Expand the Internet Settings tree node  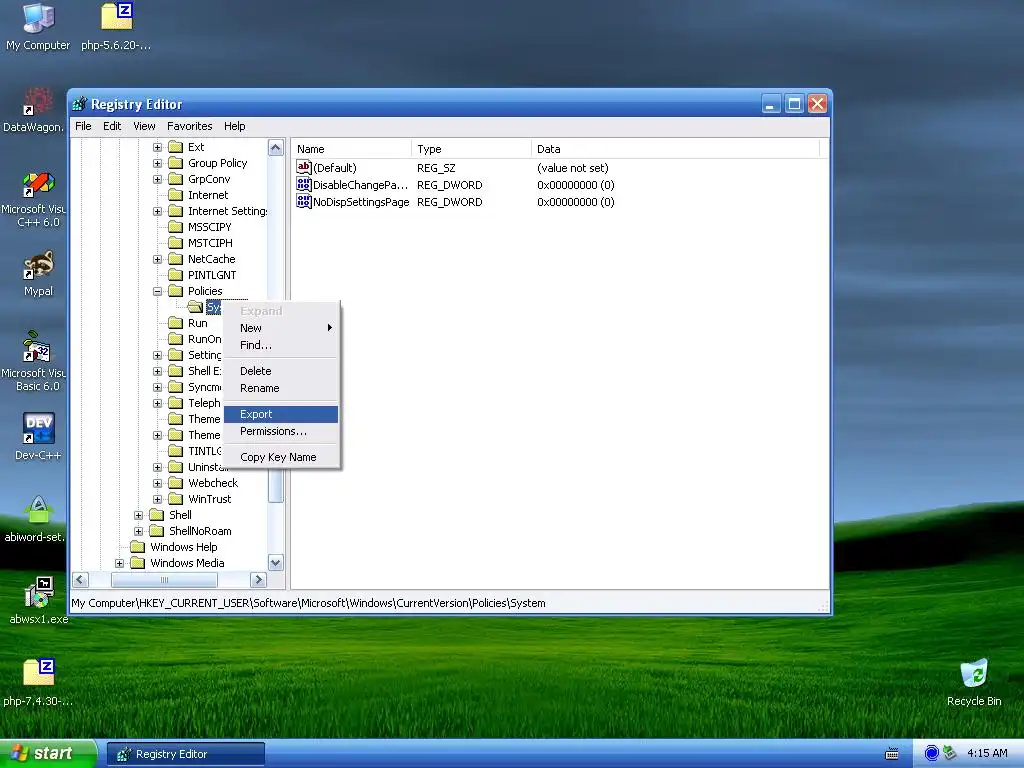click(157, 212)
